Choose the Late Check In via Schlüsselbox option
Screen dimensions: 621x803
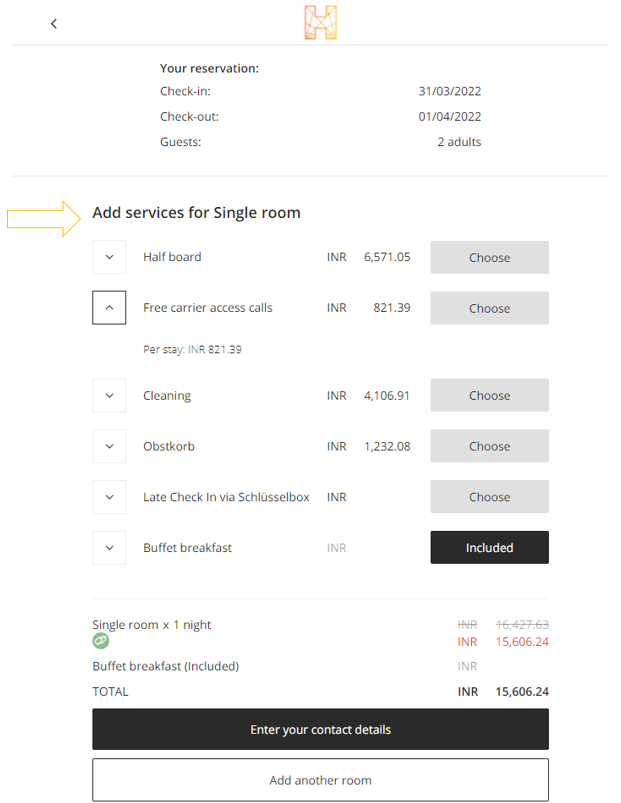coord(489,496)
